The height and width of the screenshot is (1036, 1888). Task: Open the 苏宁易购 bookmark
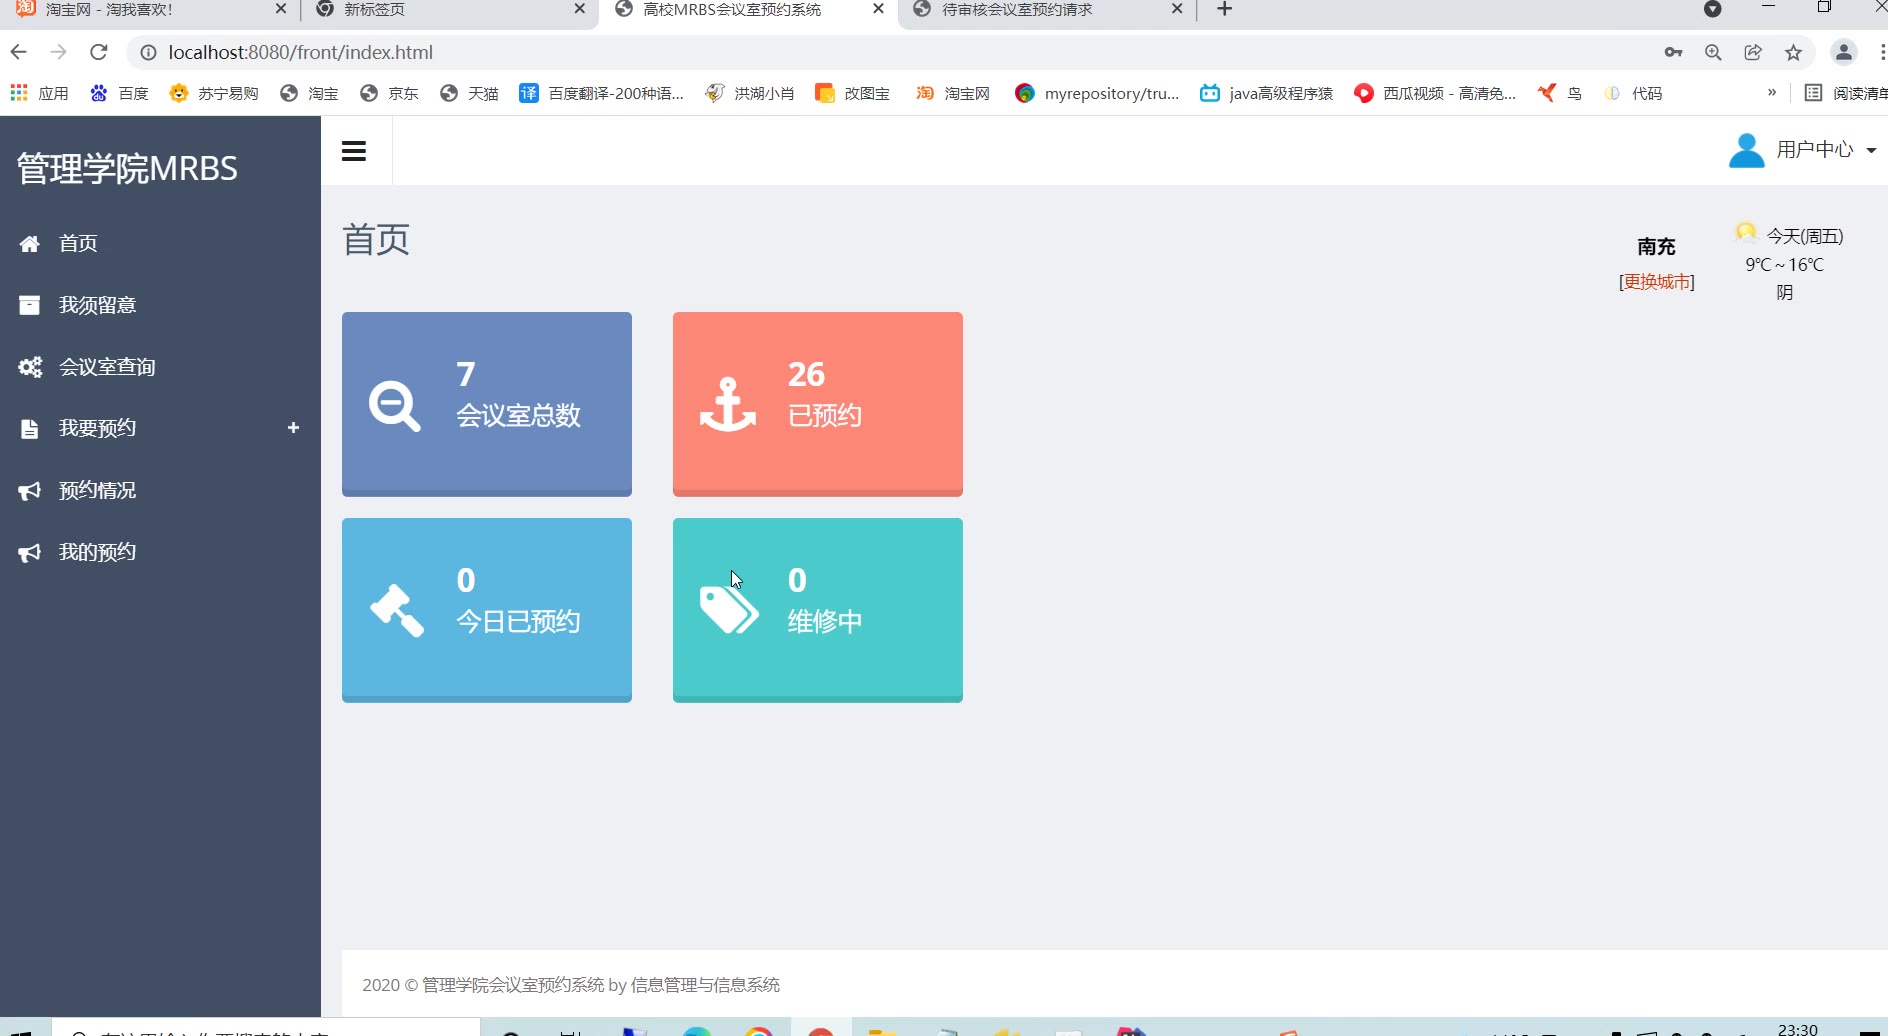[x=214, y=93]
